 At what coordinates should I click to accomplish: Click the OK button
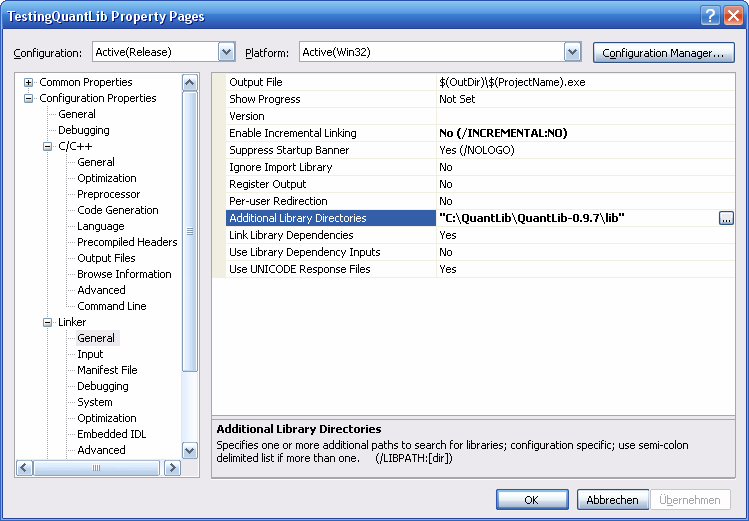pos(532,500)
